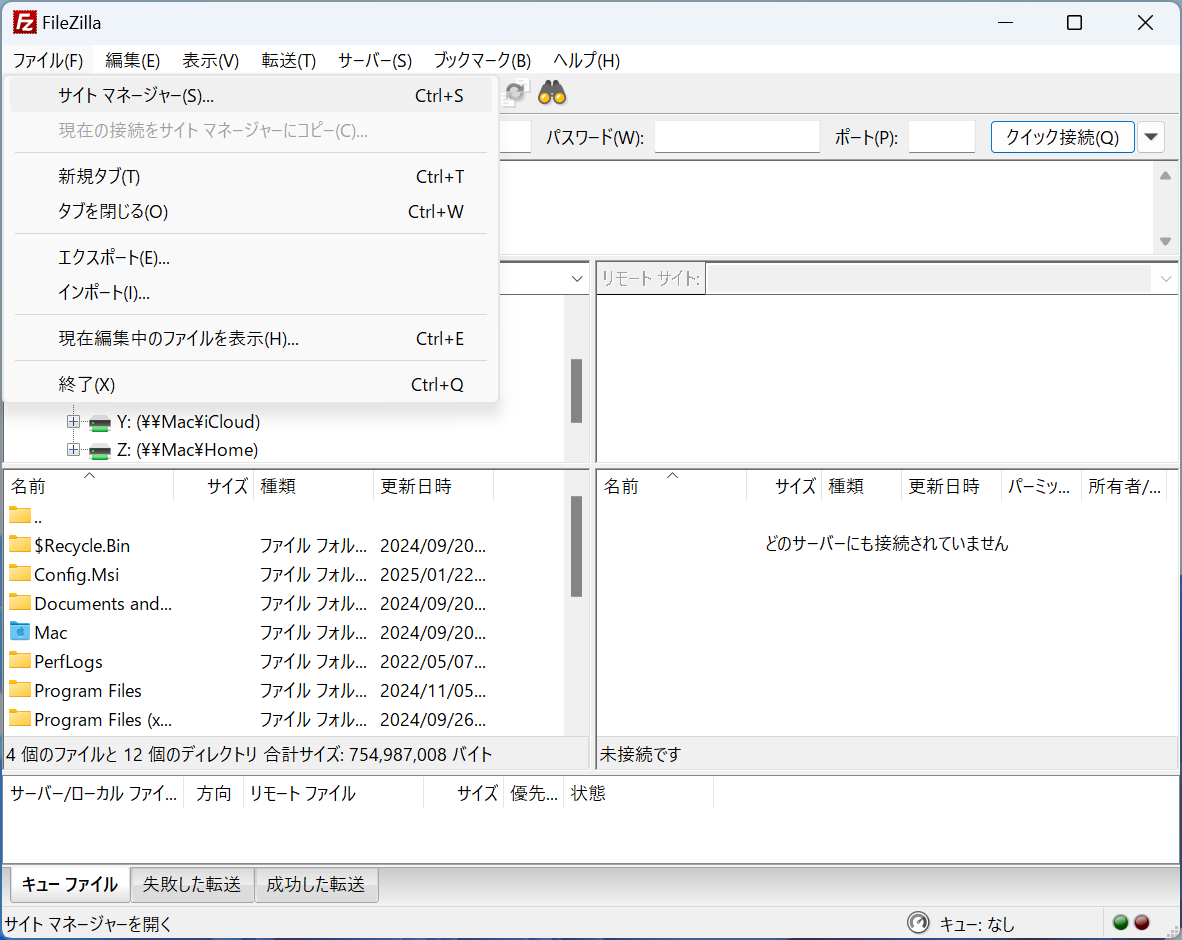The image size is (1182, 940).
Task: Click the Priority (優先...) queue column header
Action: [534, 793]
